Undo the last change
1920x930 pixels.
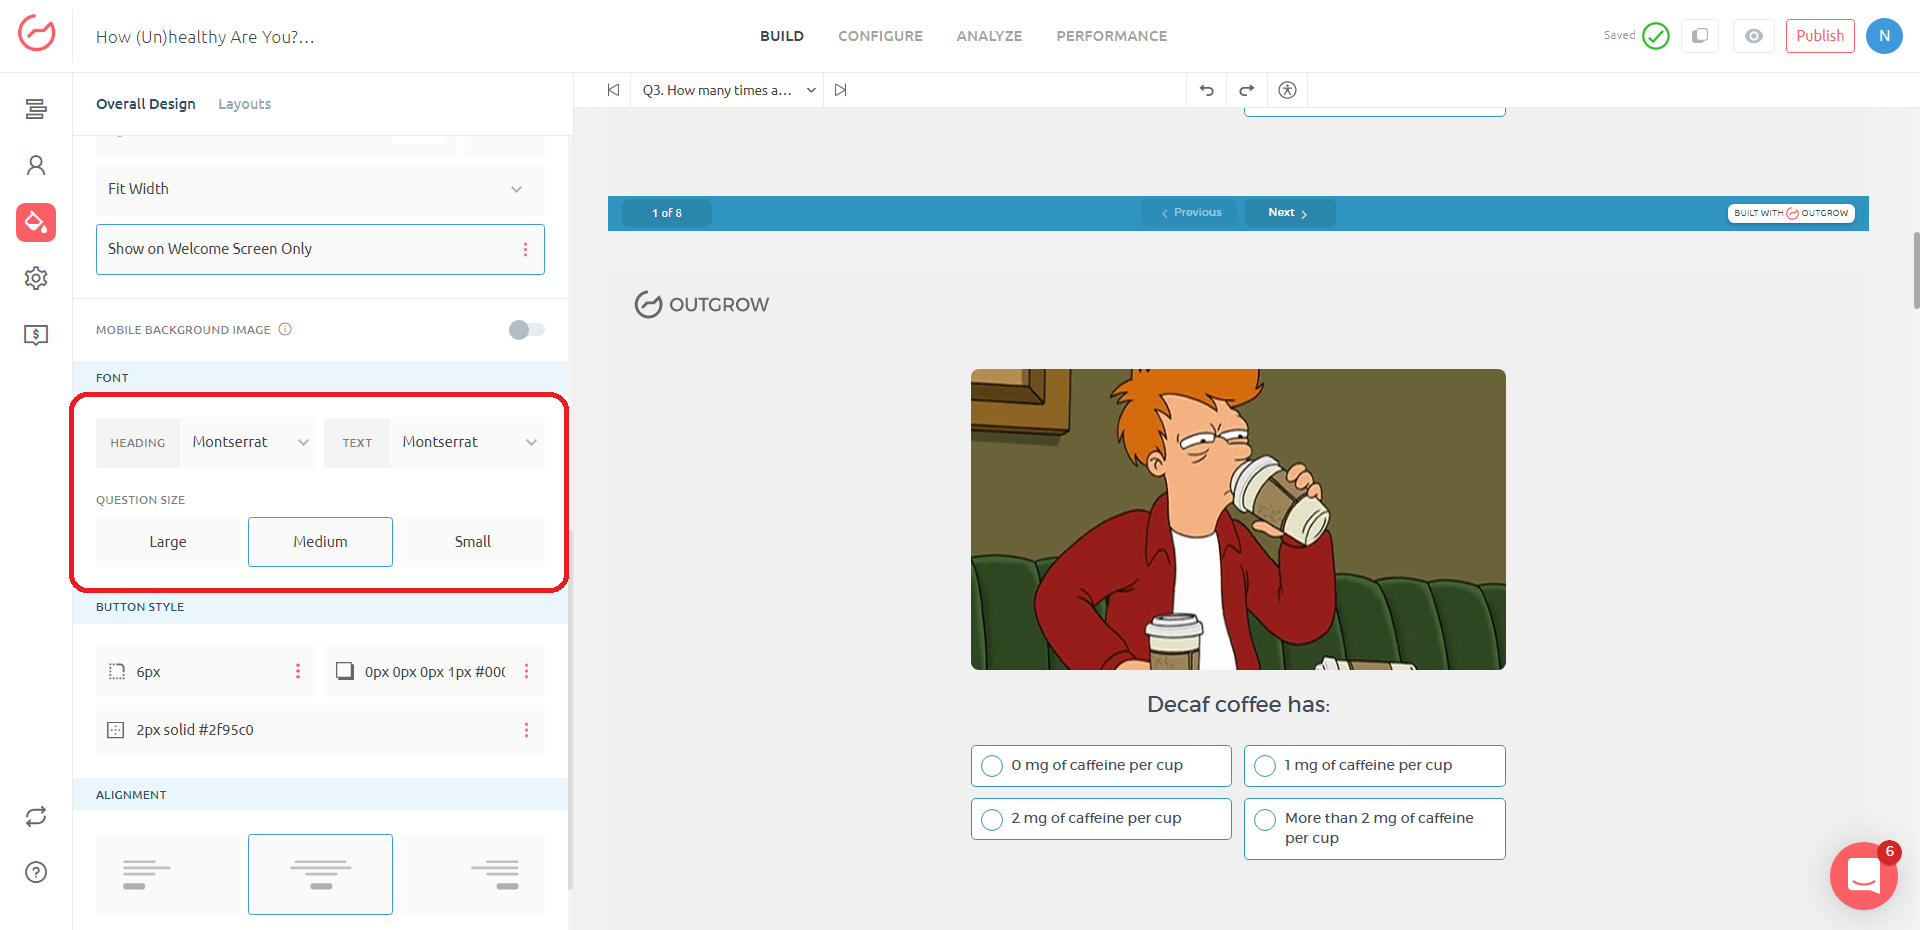click(1207, 90)
